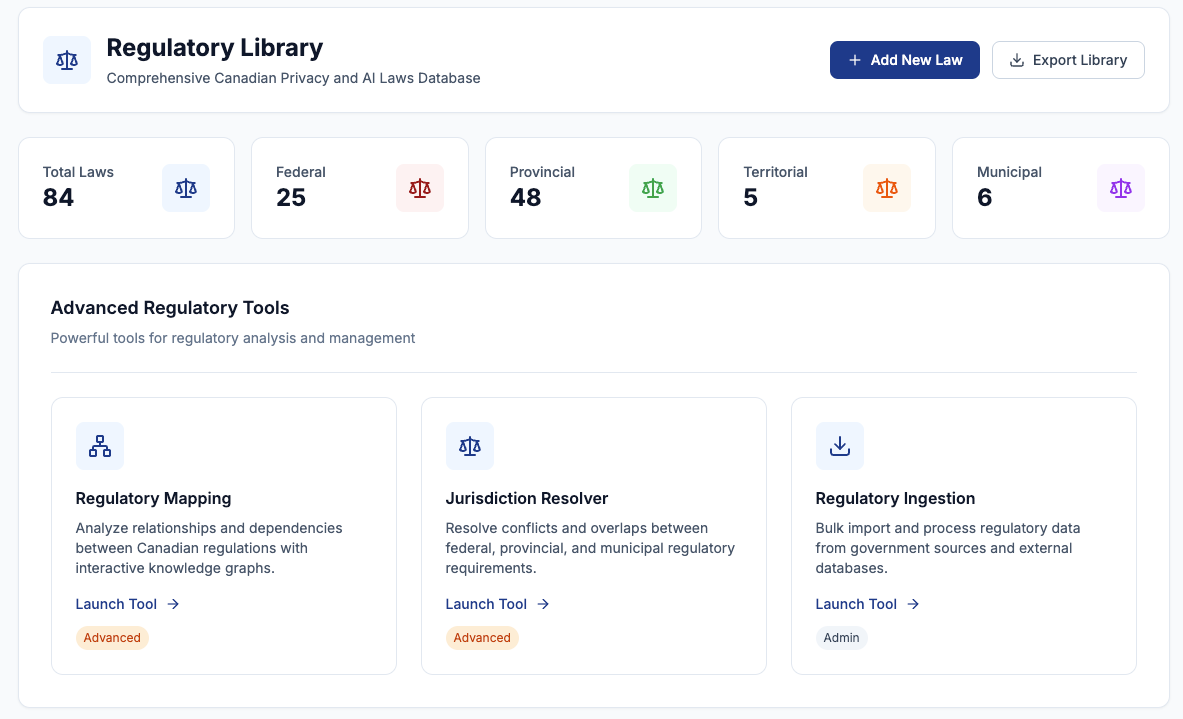The width and height of the screenshot is (1183, 719).
Task: Click the red scales icon in Federal card
Action: coord(420,188)
